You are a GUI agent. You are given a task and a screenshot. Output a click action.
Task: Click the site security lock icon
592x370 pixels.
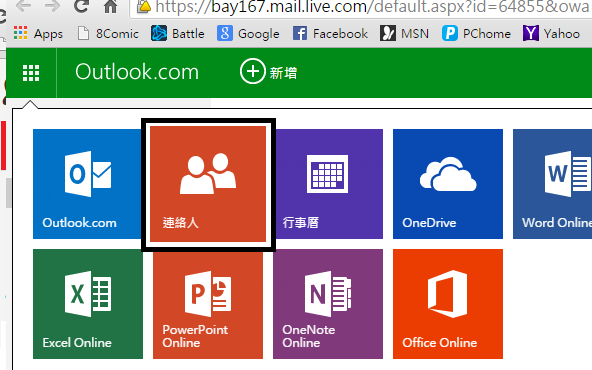pos(144,6)
